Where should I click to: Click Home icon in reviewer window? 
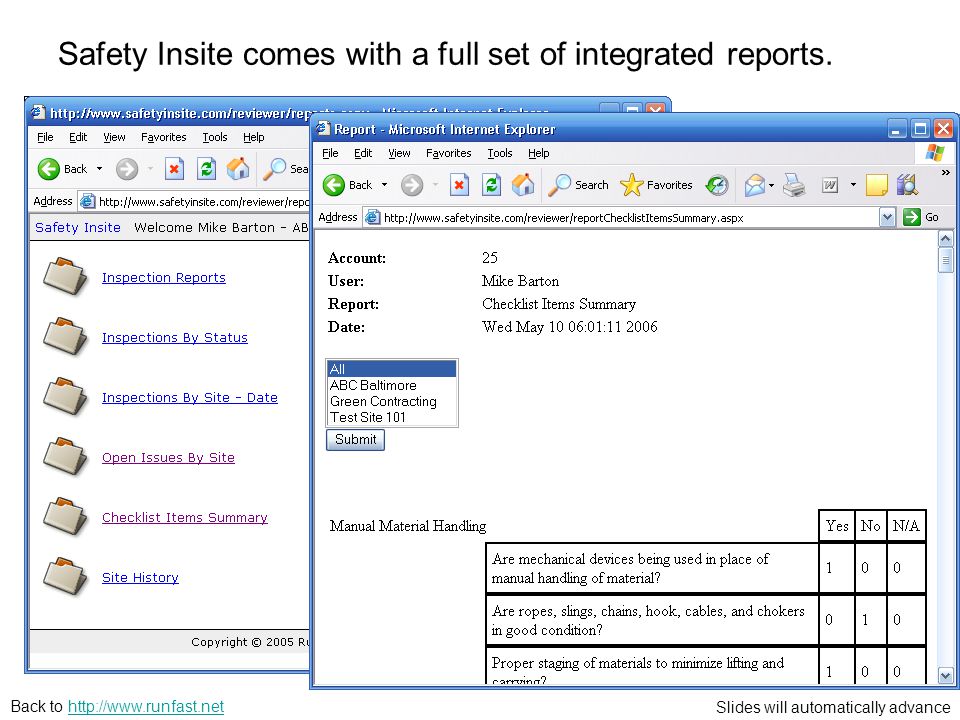point(238,168)
